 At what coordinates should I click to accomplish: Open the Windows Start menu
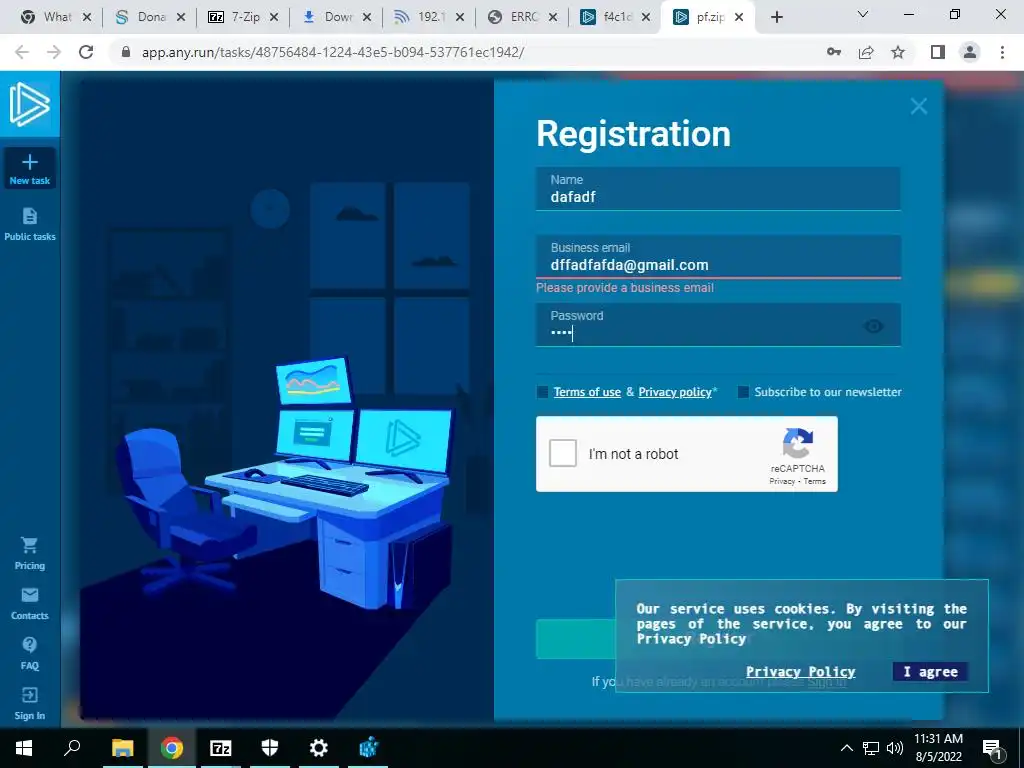click(x=24, y=748)
